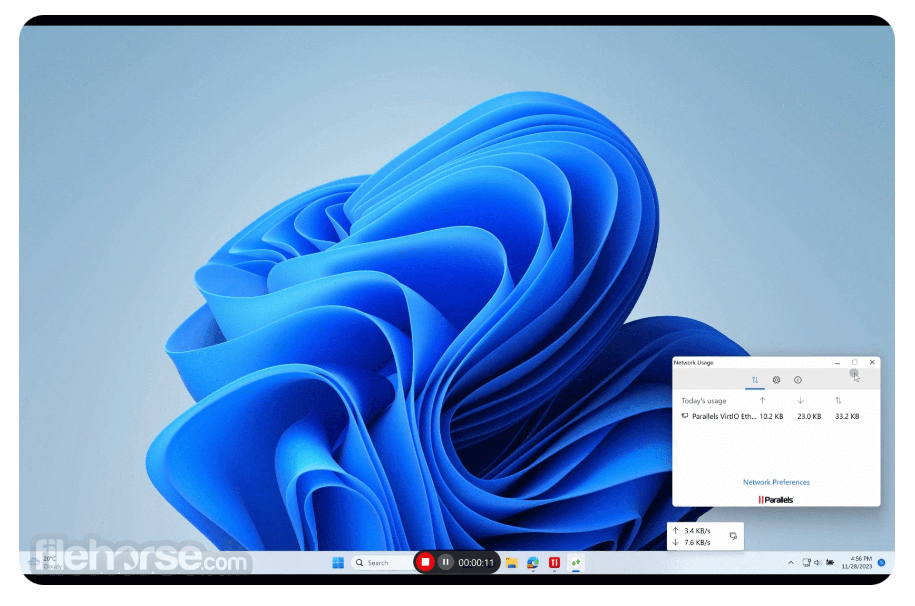The width and height of the screenshot is (915, 606).
Task: Click the Network Usage taskbar app icon
Action: pyautogui.click(x=576, y=563)
